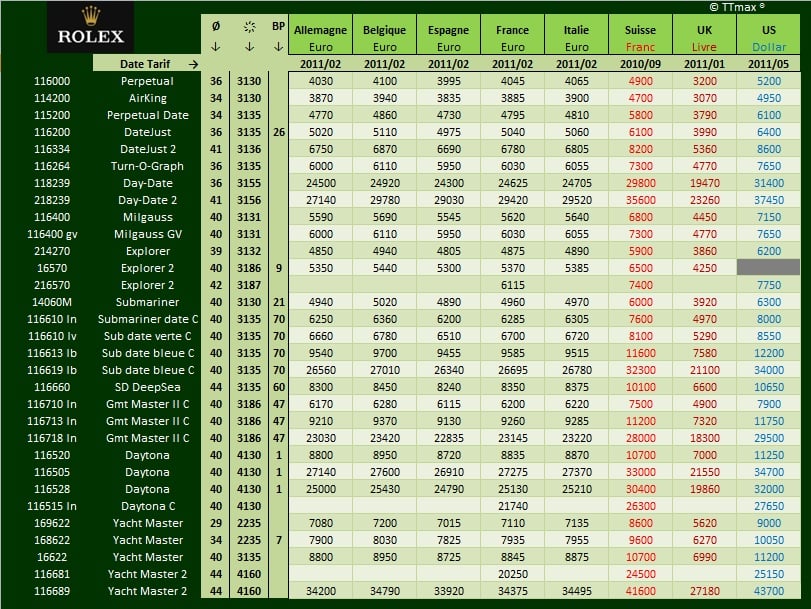Screen dimensions: 811x609
Task: Click the Day-Date 2 model name
Action: point(147,200)
